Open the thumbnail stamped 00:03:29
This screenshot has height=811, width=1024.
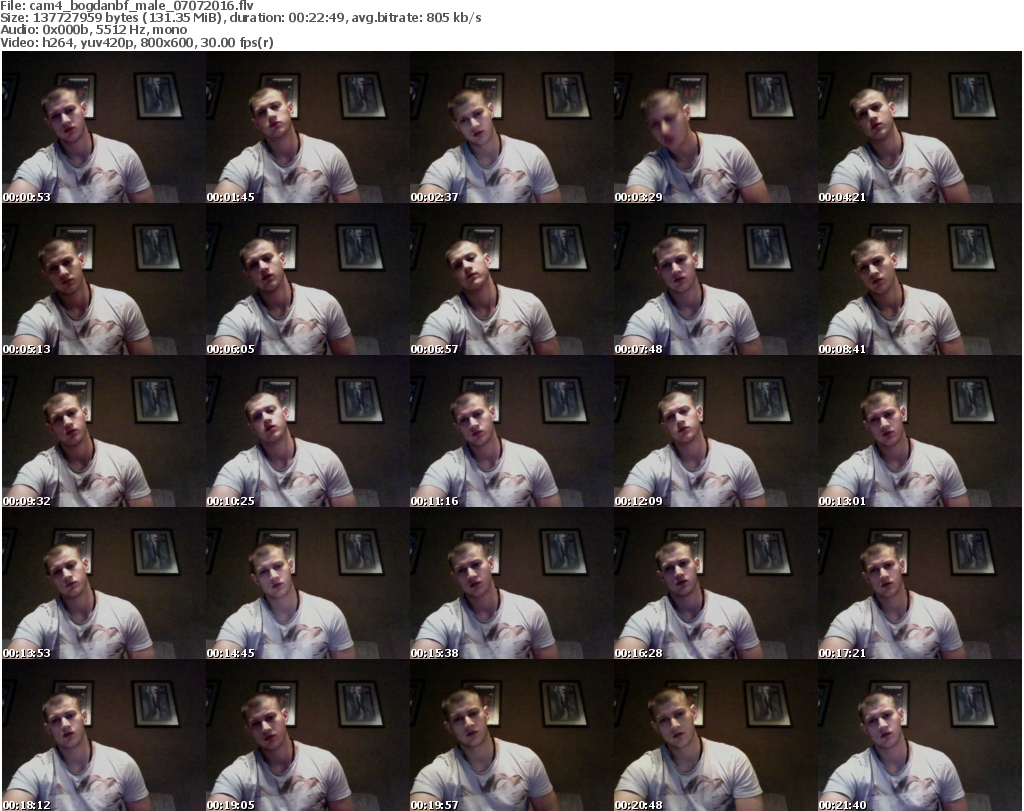click(x=715, y=127)
